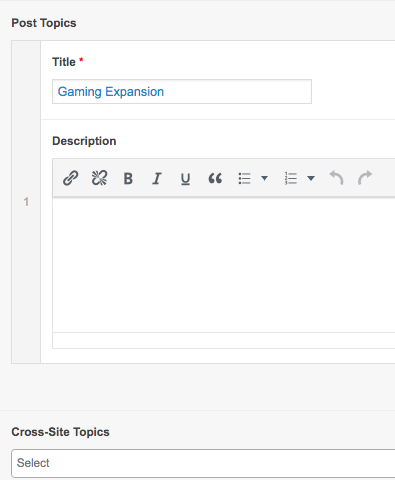Remove link with the unlink icon
Viewport: 395px width, 480px height.
pyautogui.click(x=99, y=178)
